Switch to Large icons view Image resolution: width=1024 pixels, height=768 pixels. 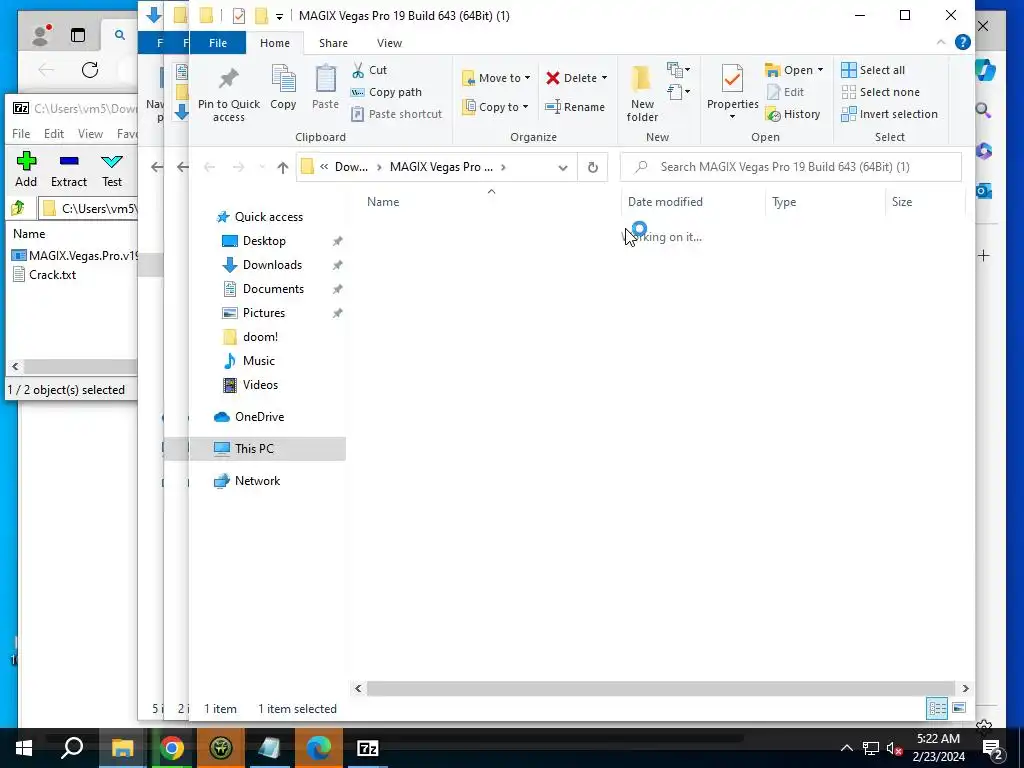[x=959, y=708]
